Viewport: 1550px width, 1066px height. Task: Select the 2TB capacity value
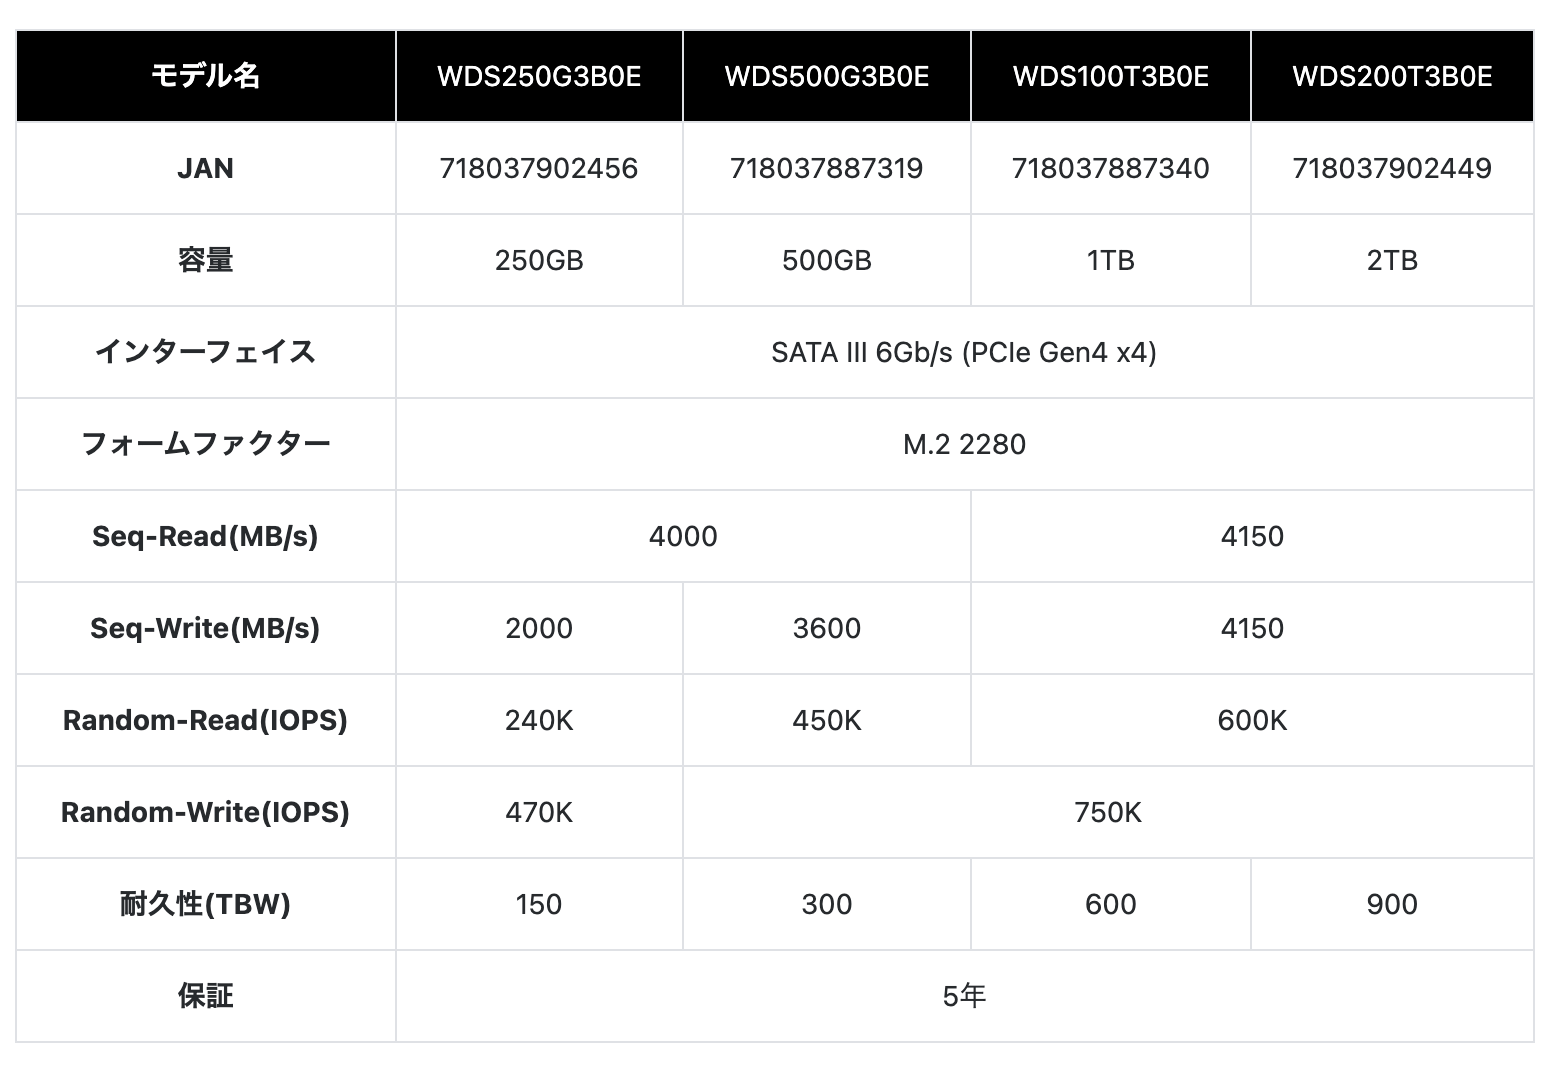click(x=1392, y=260)
